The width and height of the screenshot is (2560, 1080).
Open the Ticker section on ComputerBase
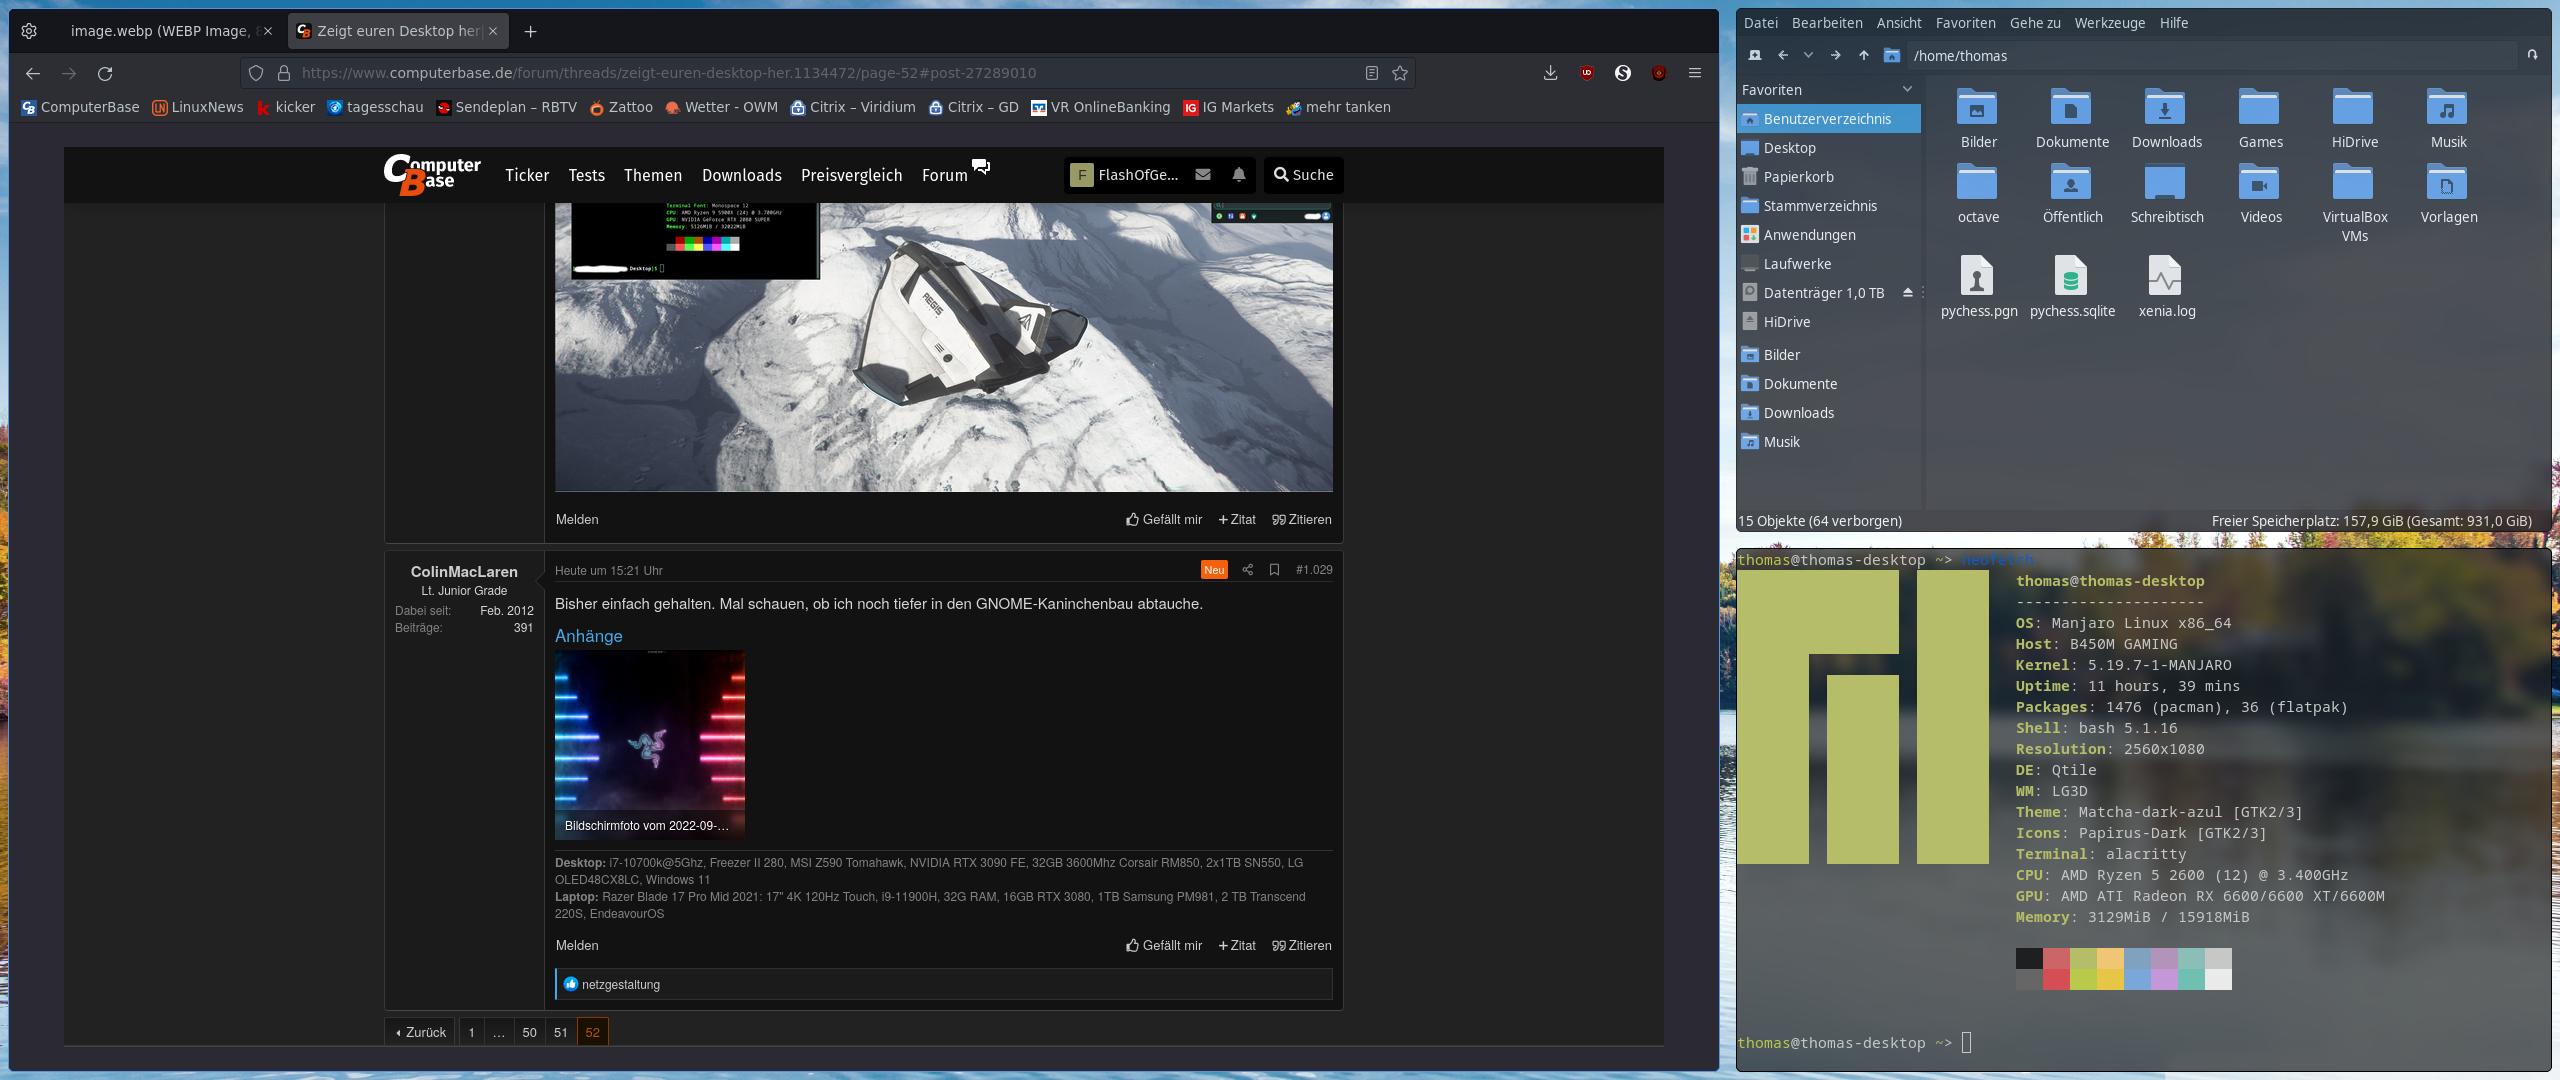tap(527, 175)
